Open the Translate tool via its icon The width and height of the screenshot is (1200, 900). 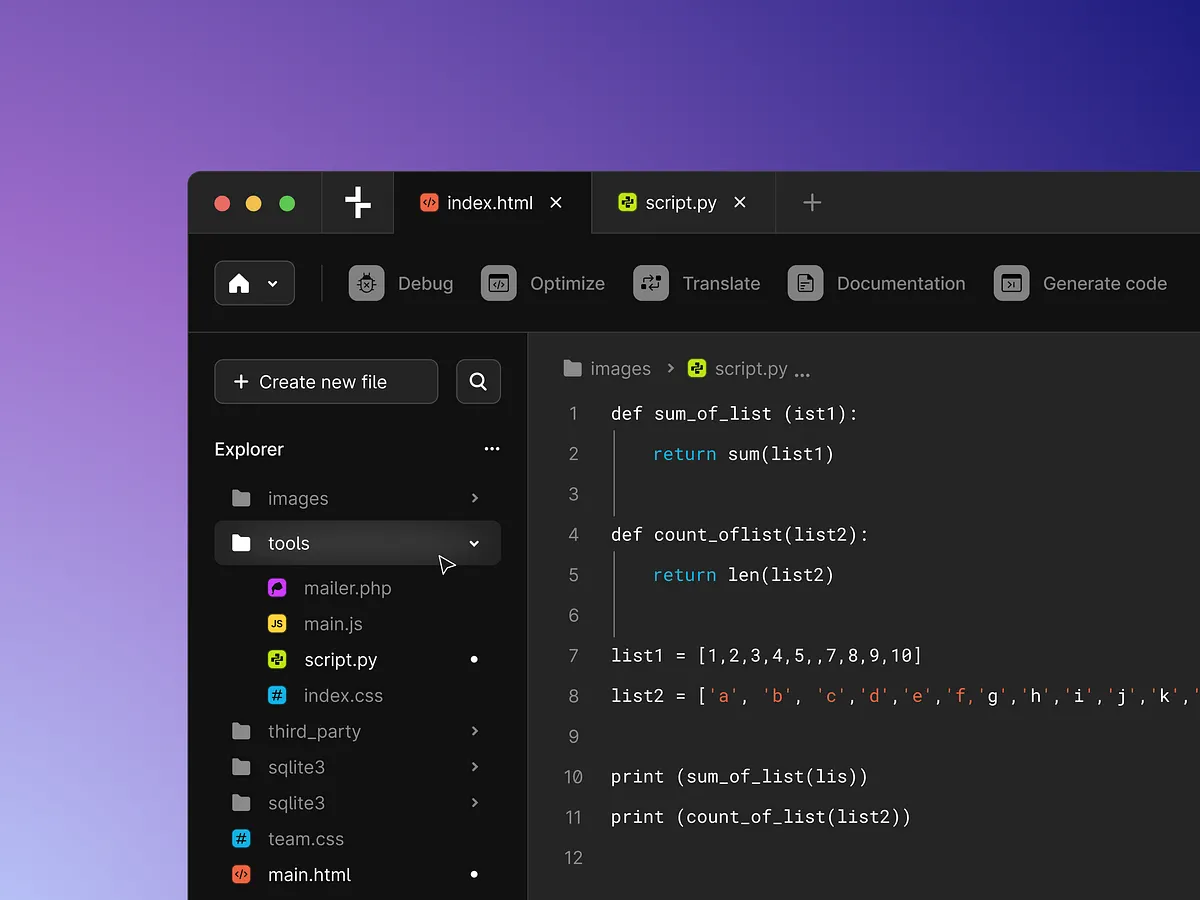pyautogui.click(x=650, y=283)
